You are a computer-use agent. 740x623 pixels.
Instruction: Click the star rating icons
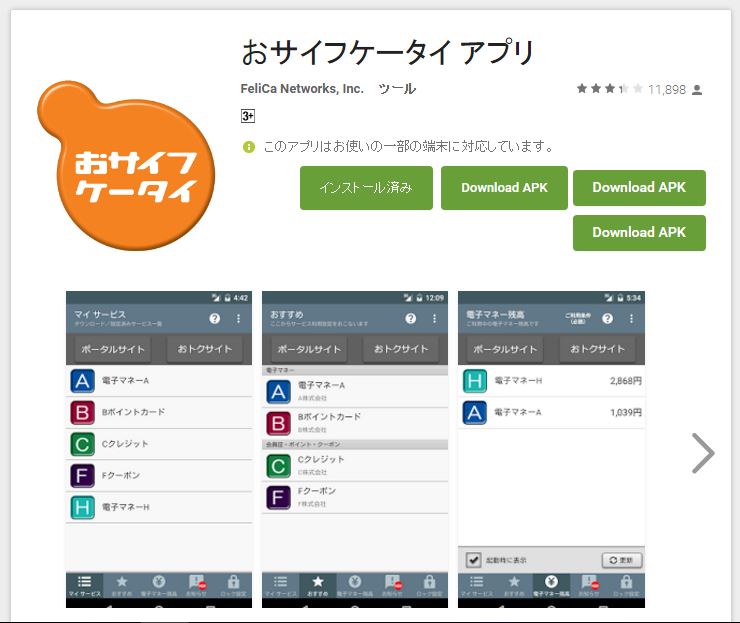[609, 89]
